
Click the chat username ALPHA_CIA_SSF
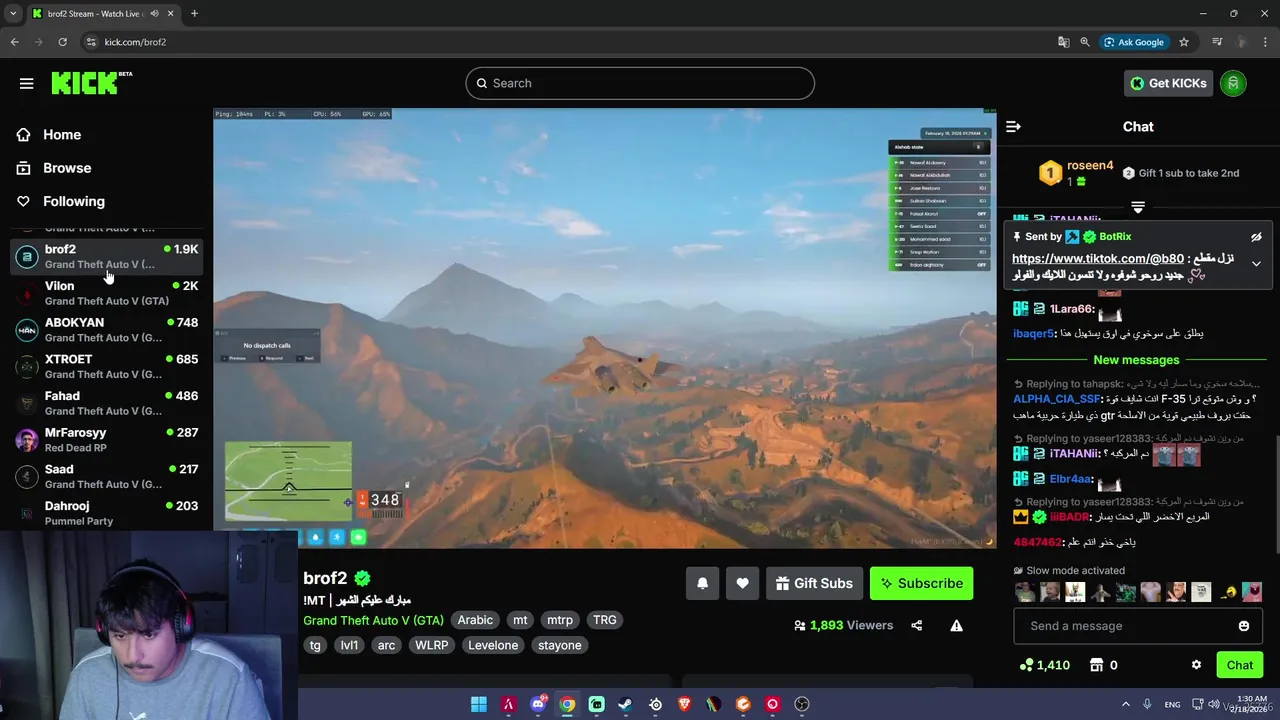1057,399
